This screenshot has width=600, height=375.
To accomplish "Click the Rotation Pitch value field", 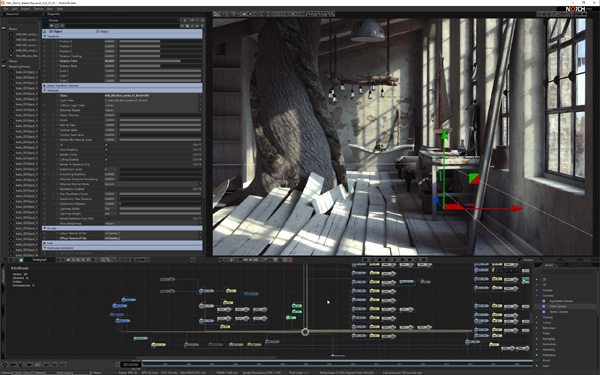I will coord(110,61).
